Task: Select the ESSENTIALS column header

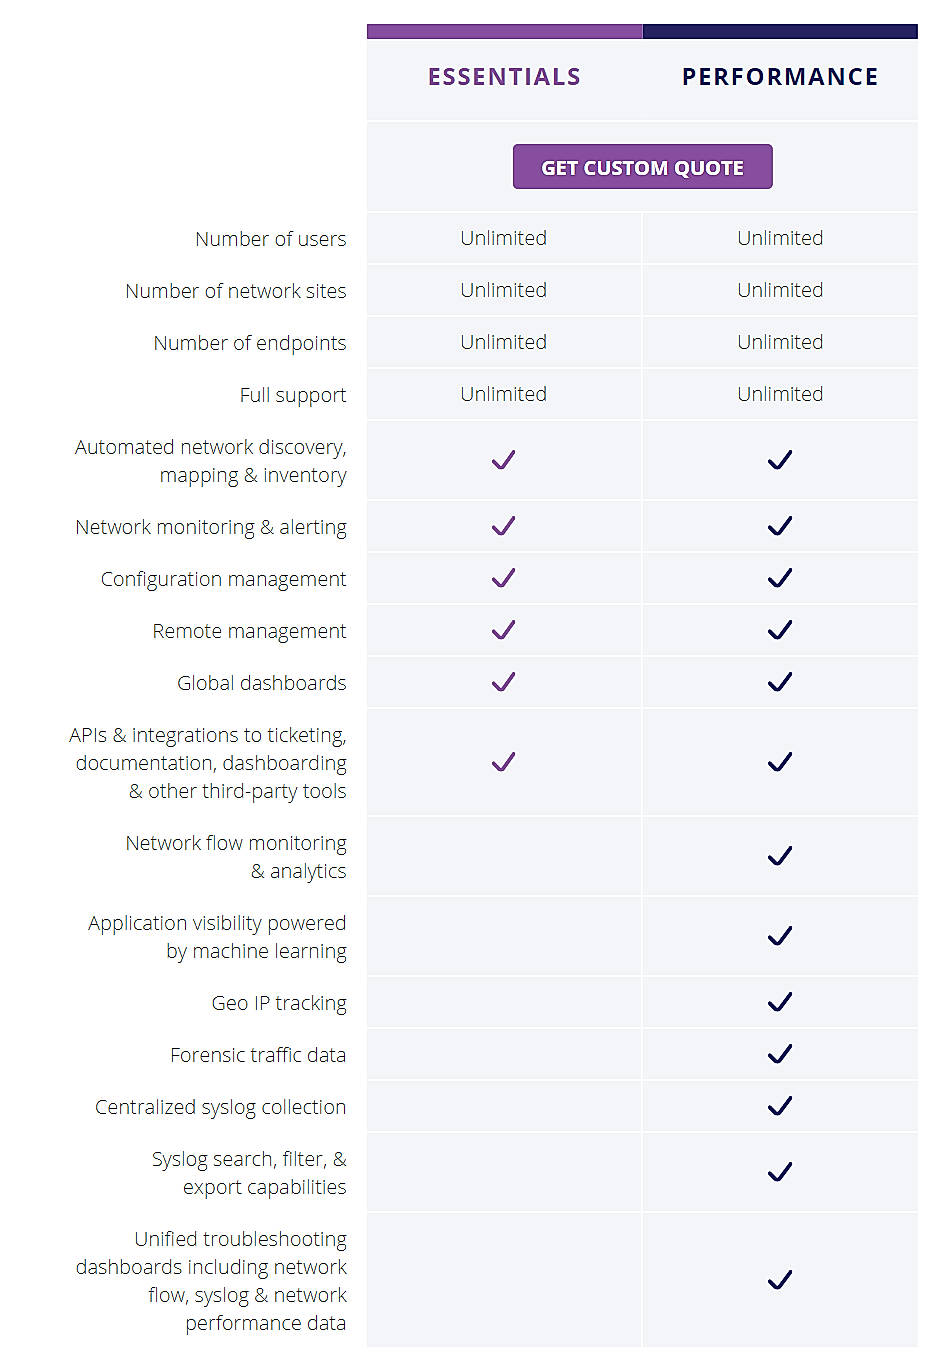Action: tap(503, 76)
